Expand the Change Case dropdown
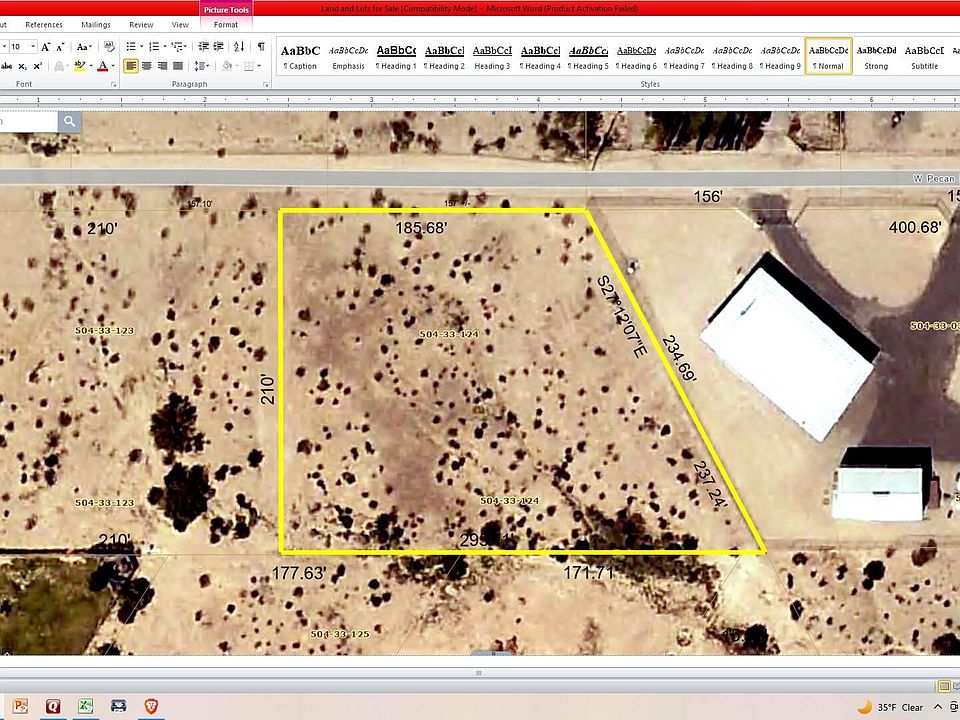This screenshot has width=960, height=720. tap(85, 47)
